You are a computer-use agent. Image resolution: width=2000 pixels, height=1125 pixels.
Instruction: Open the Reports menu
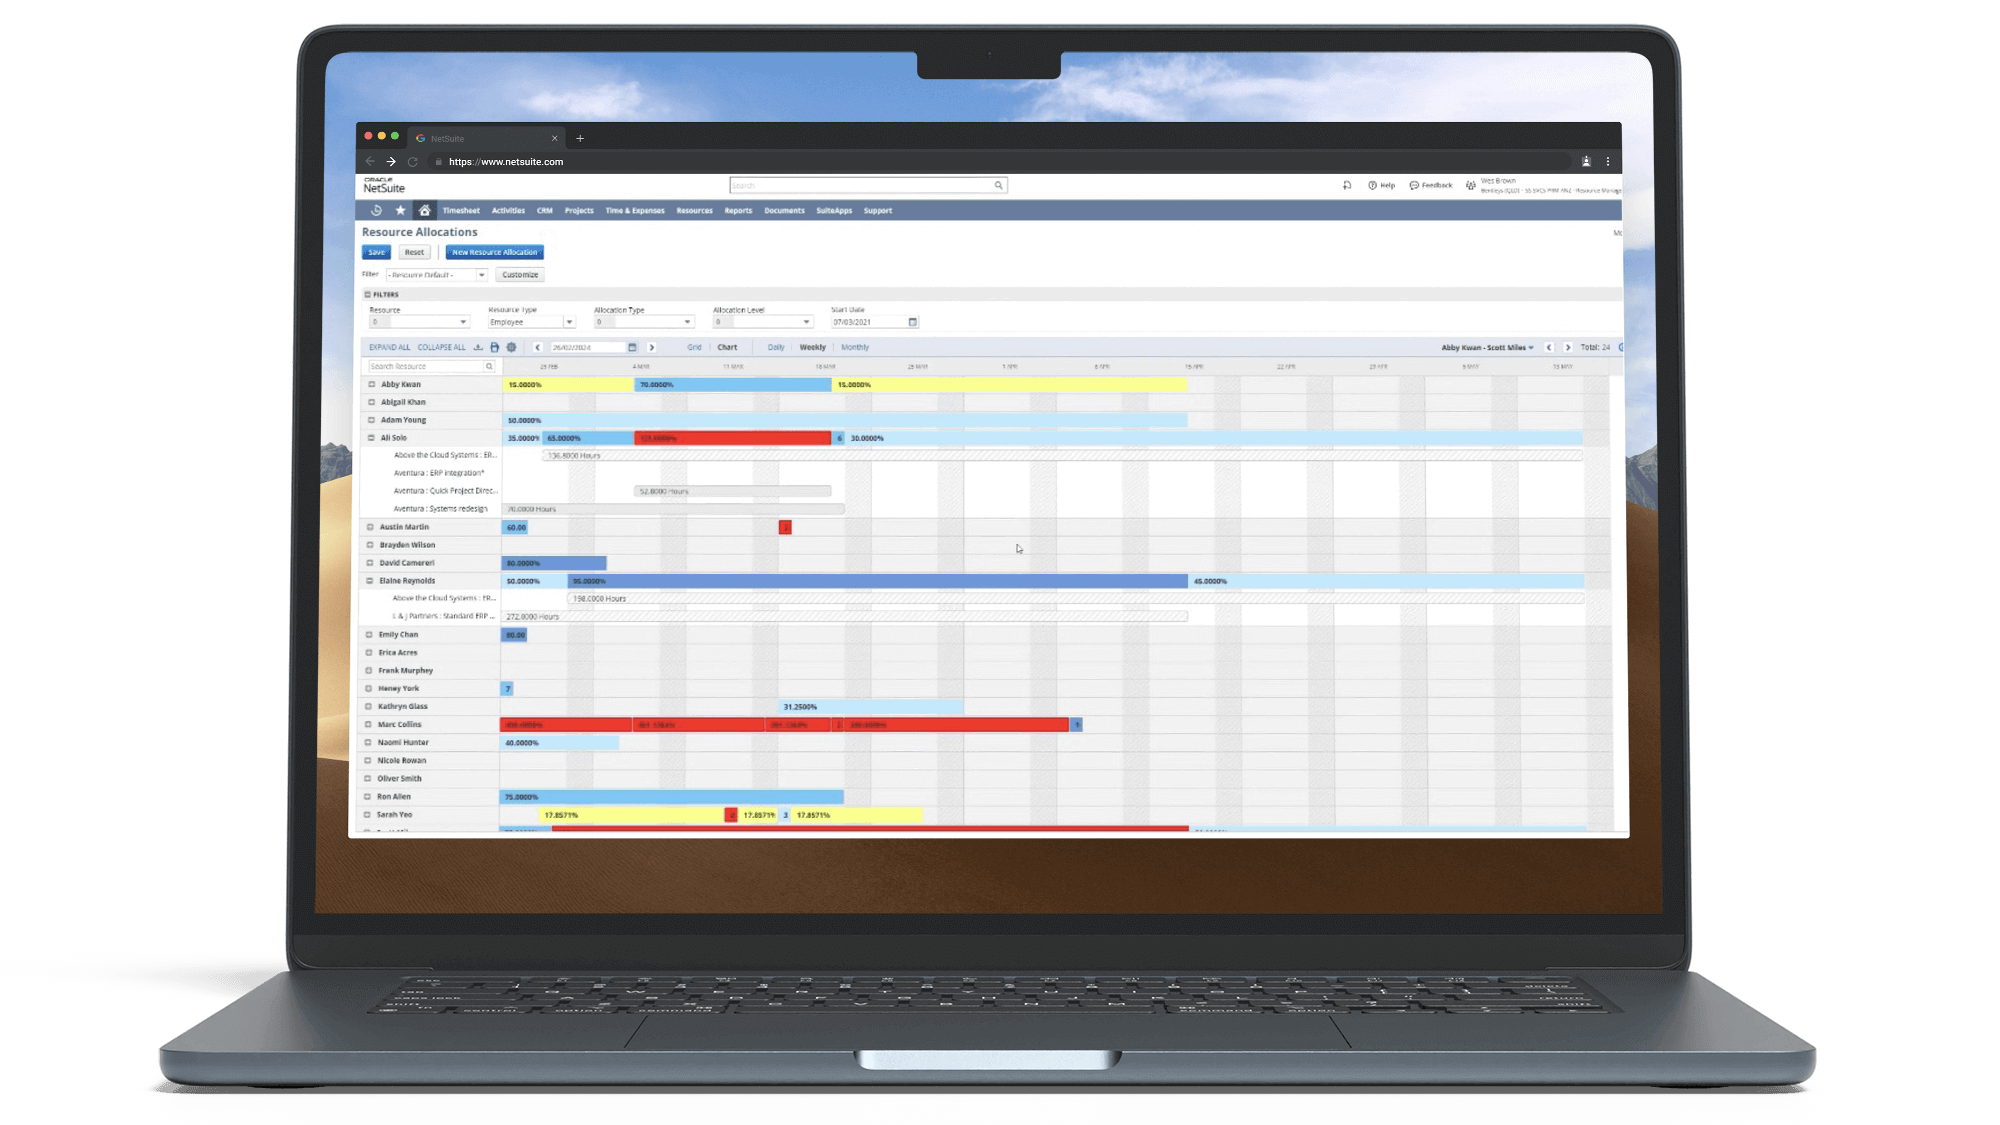(x=738, y=210)
